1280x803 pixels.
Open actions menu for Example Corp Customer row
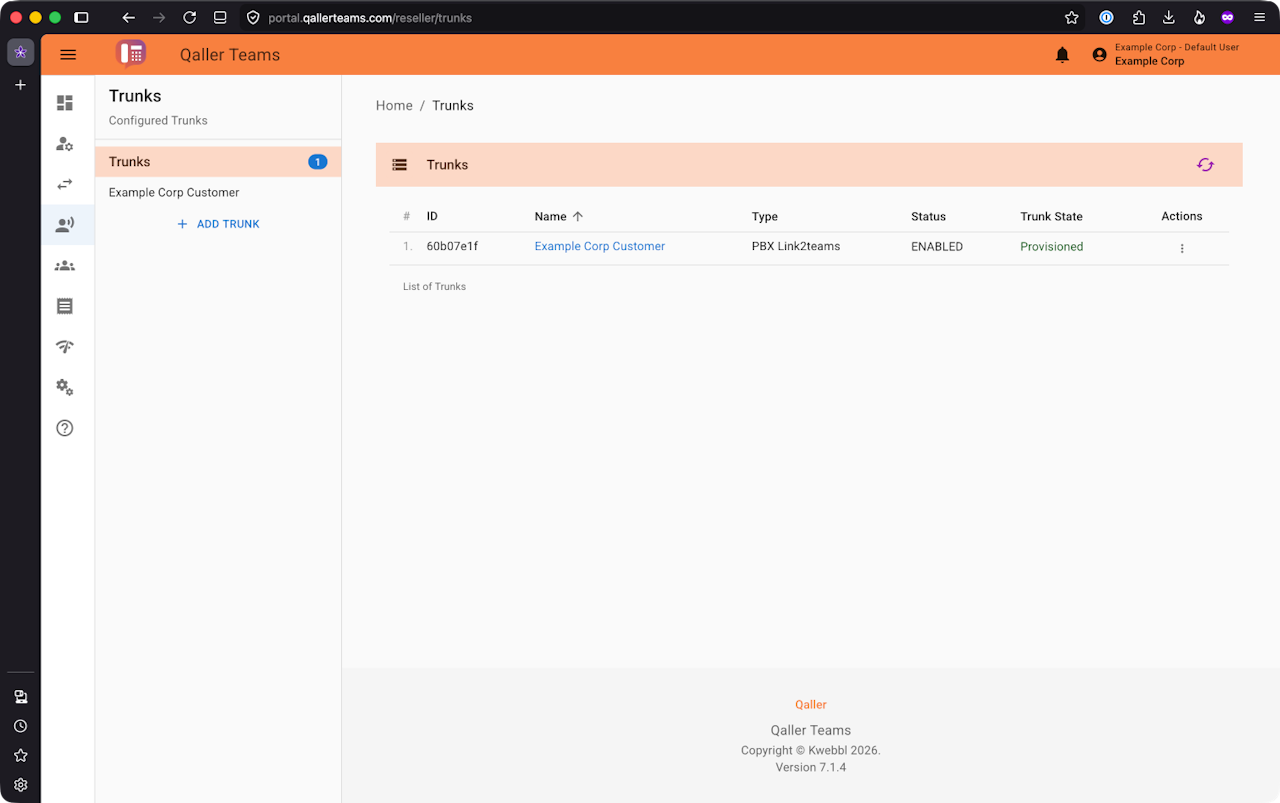(1182, 248)
